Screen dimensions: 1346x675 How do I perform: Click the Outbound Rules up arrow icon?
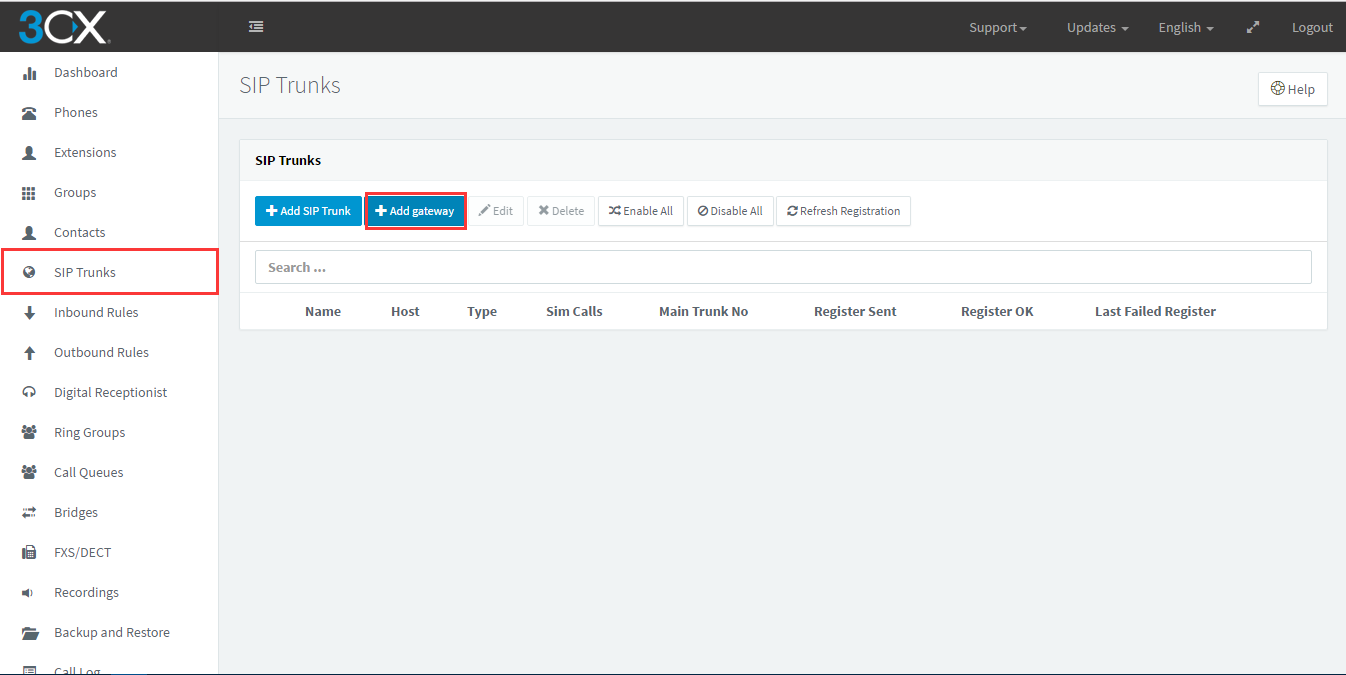point(29,353)
